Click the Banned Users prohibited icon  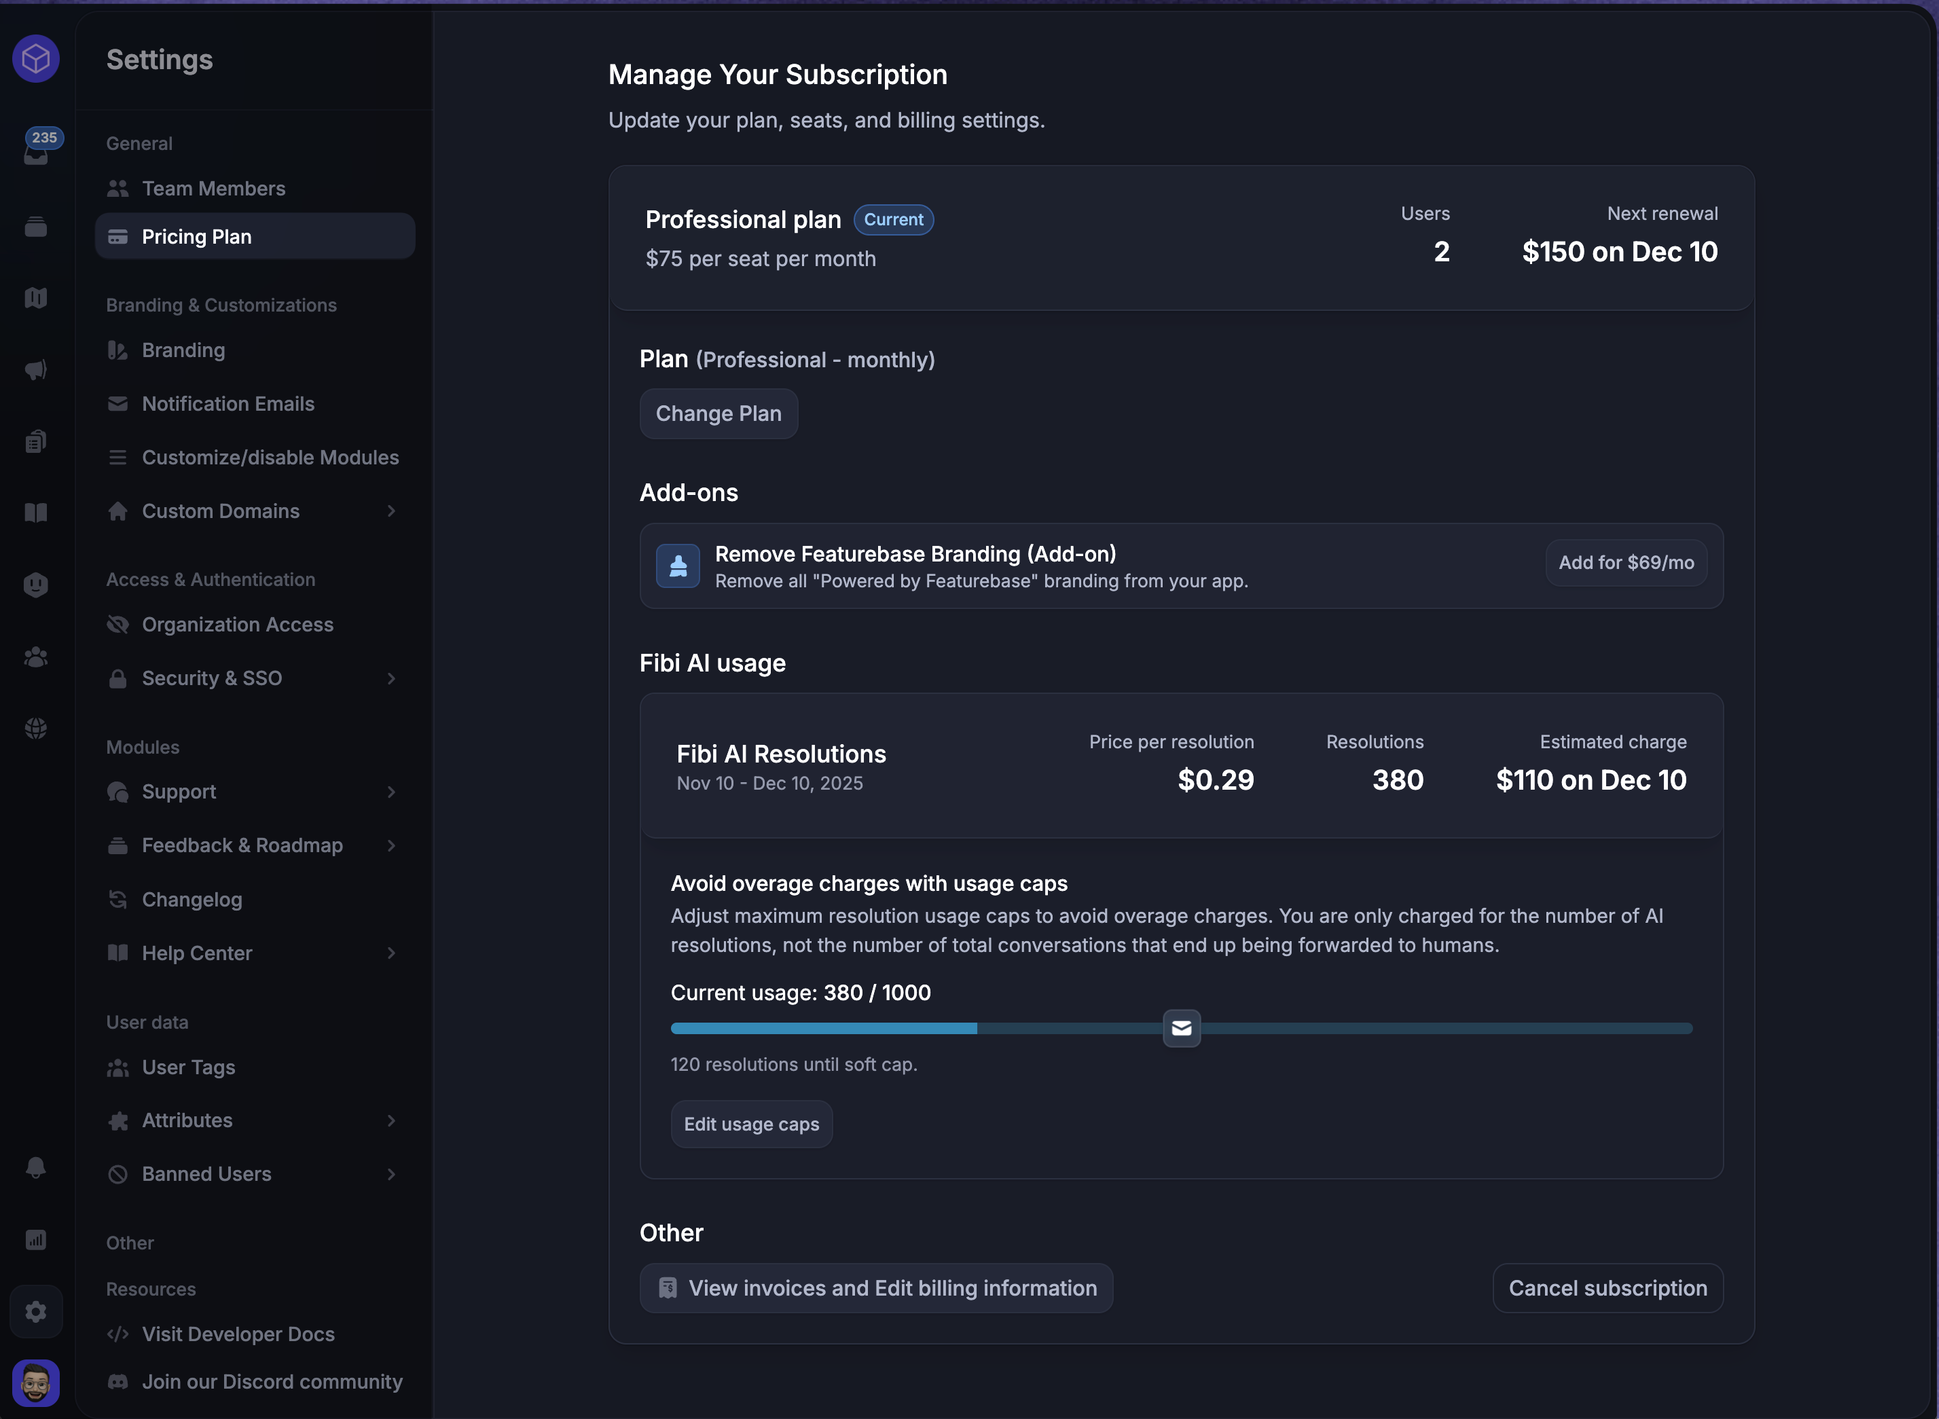coord(118,1174)
